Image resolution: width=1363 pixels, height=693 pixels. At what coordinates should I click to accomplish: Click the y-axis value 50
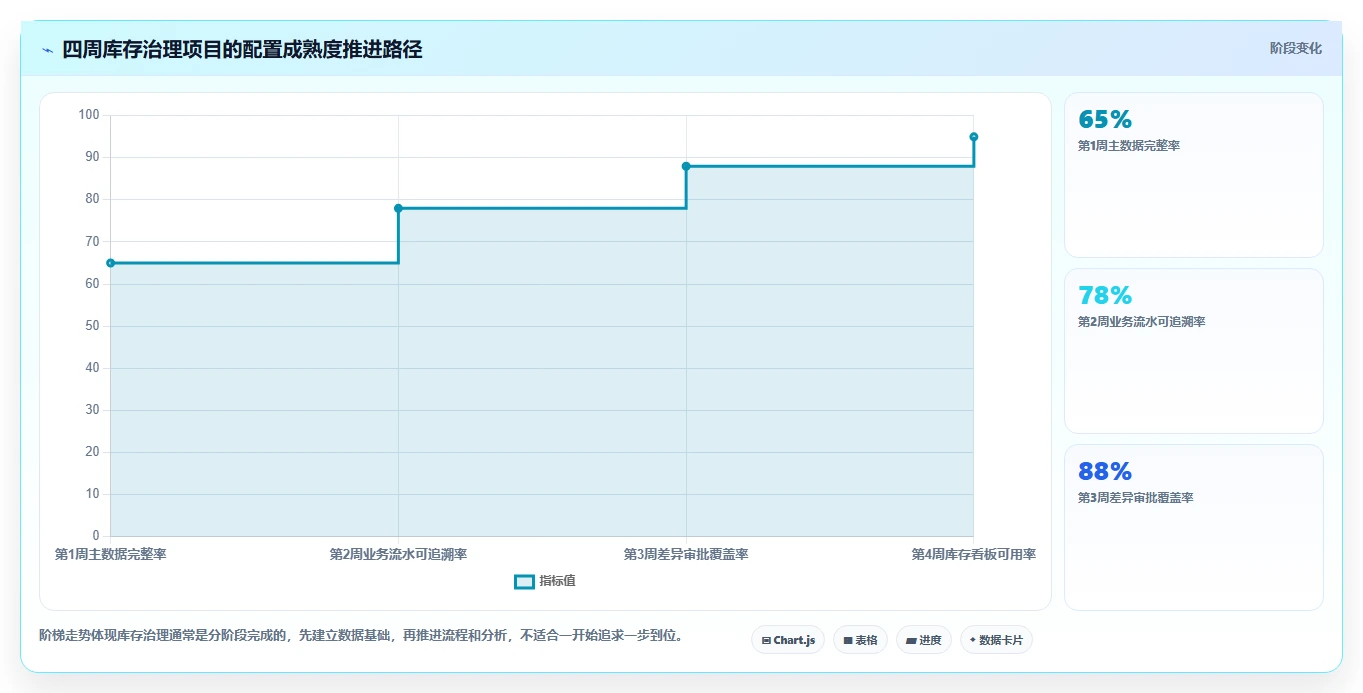tap(92, 326)
